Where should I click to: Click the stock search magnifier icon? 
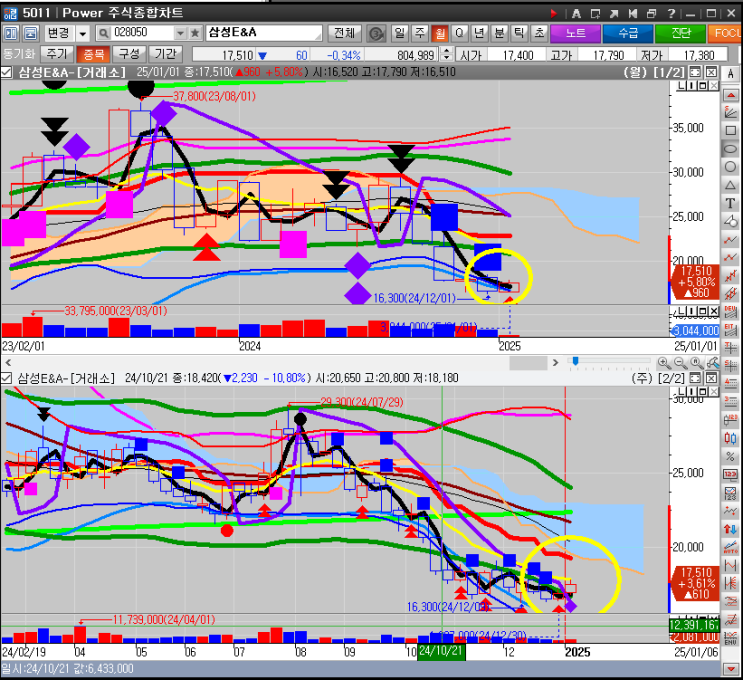click(103, 33)
